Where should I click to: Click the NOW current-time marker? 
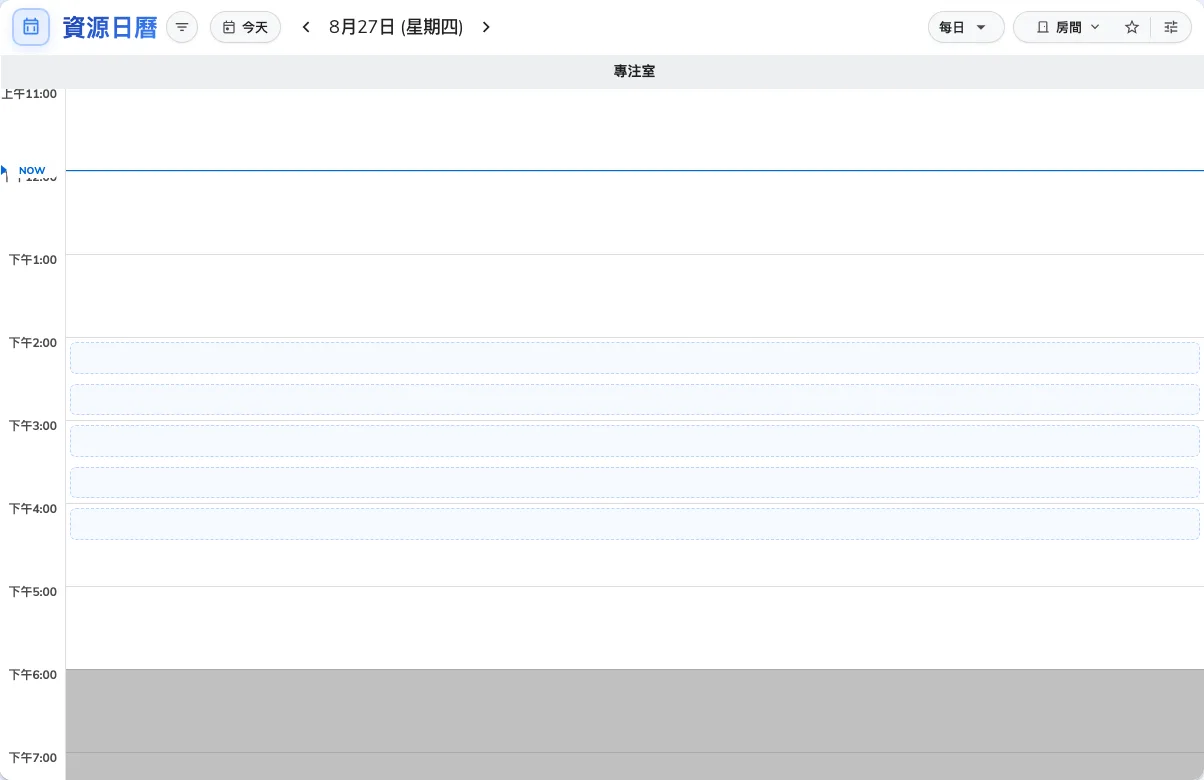click(32, 171)
